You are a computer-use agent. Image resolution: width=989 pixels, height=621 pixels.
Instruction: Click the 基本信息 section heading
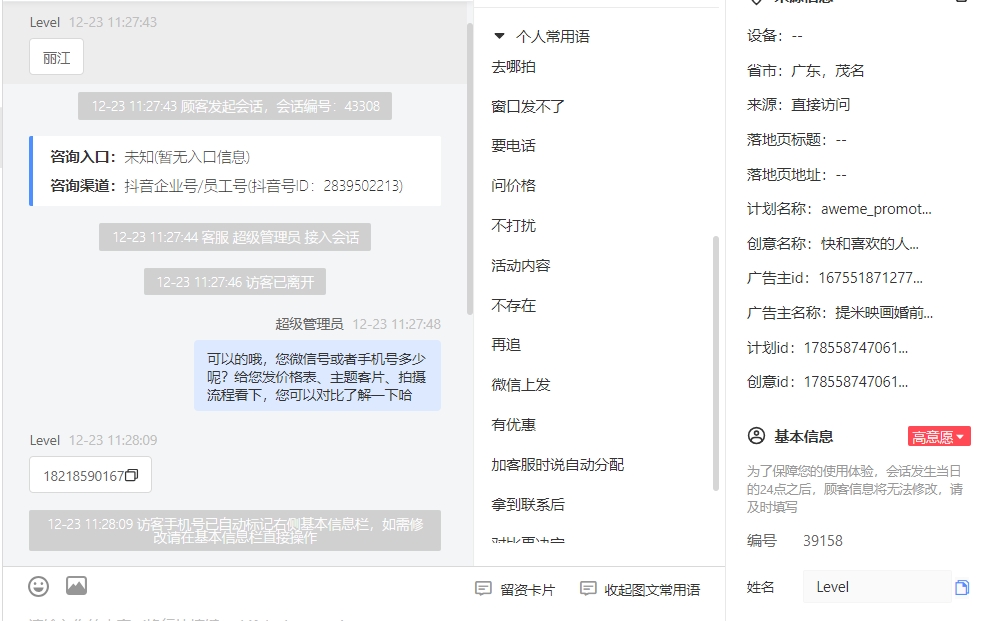804,436
